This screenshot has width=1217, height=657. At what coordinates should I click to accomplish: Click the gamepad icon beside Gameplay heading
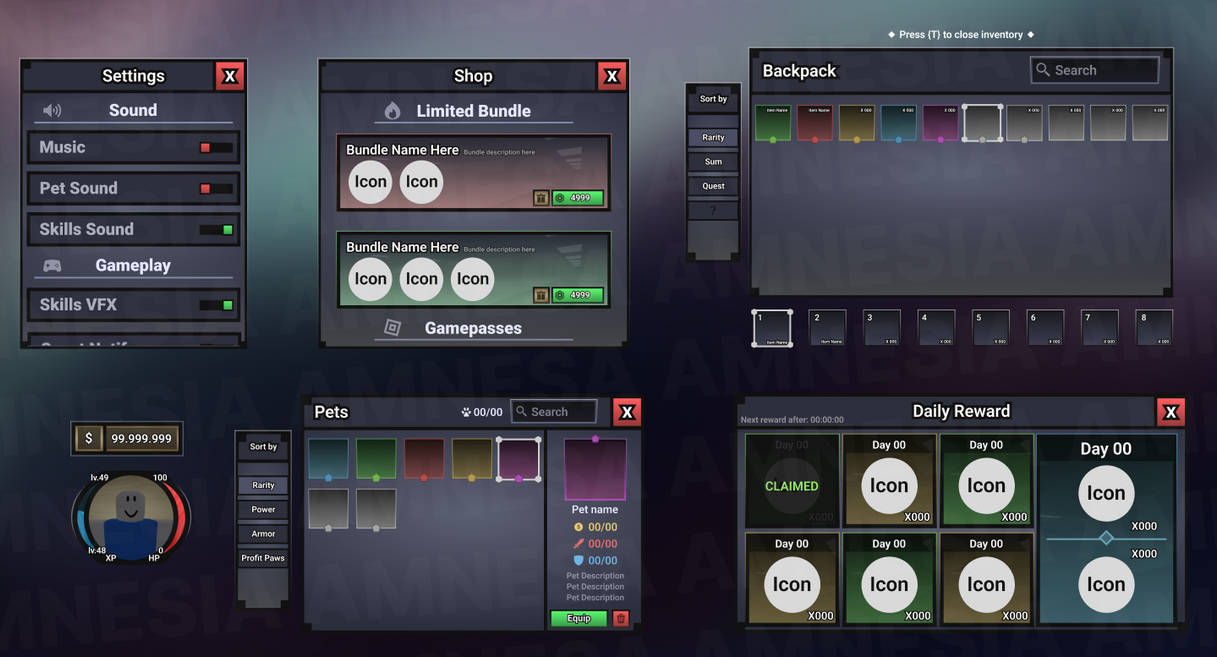(x=52, y=266)
